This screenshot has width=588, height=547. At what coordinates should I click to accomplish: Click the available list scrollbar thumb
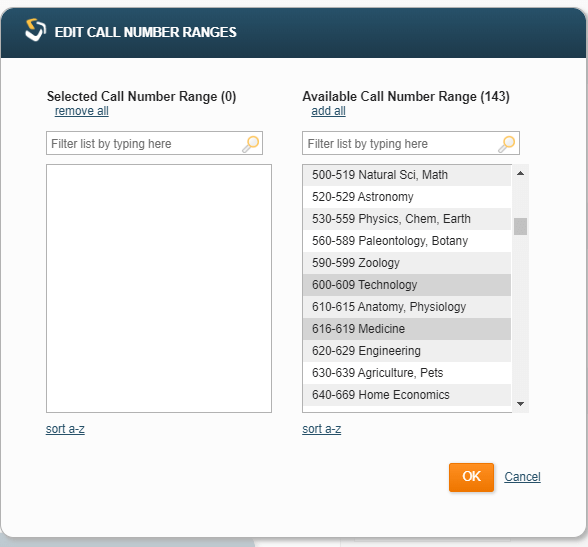(520, 226)
